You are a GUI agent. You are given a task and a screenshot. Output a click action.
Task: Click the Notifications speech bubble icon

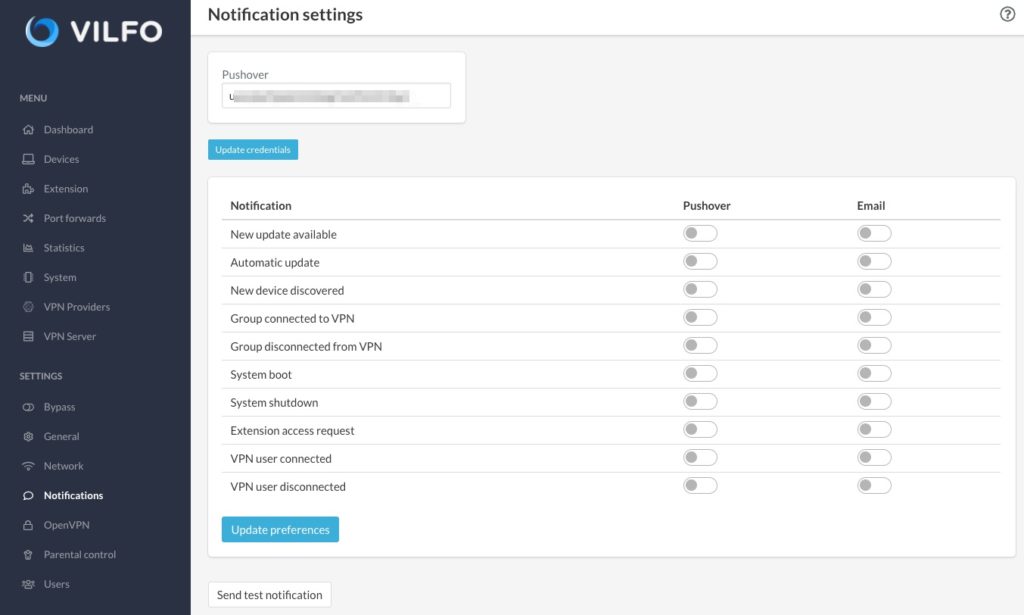pos(28,496)
